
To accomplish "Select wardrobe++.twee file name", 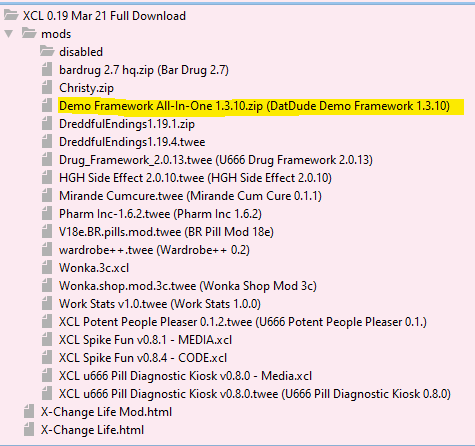I will (154, 250).
